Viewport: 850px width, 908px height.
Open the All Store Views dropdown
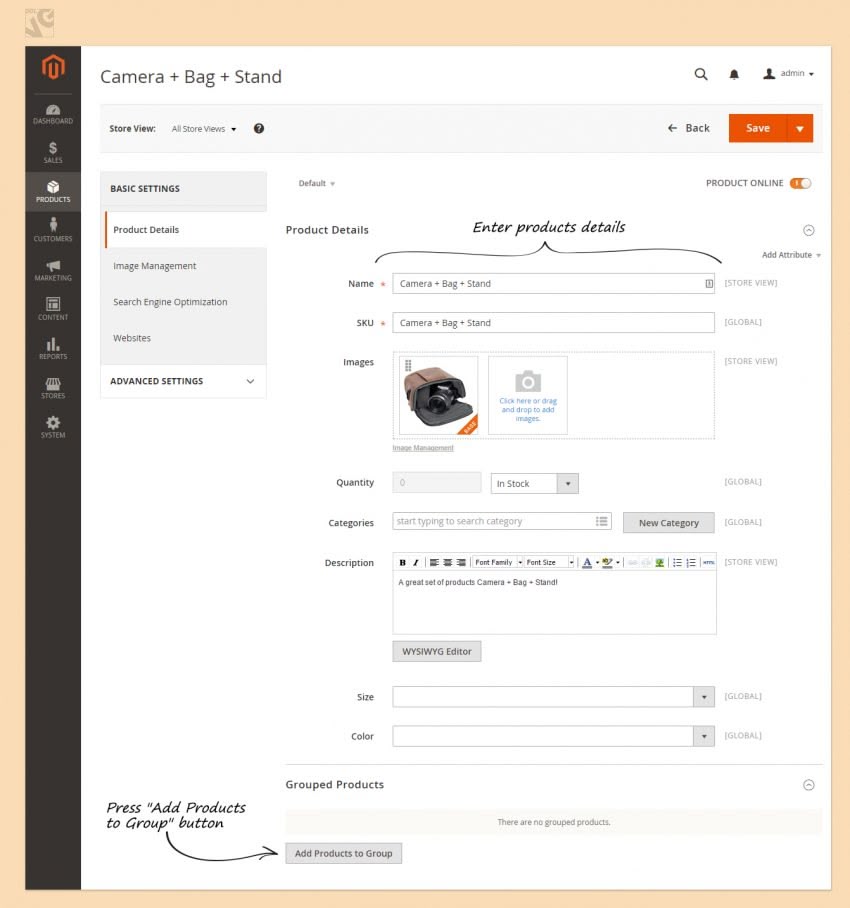[x=204, y=129]
